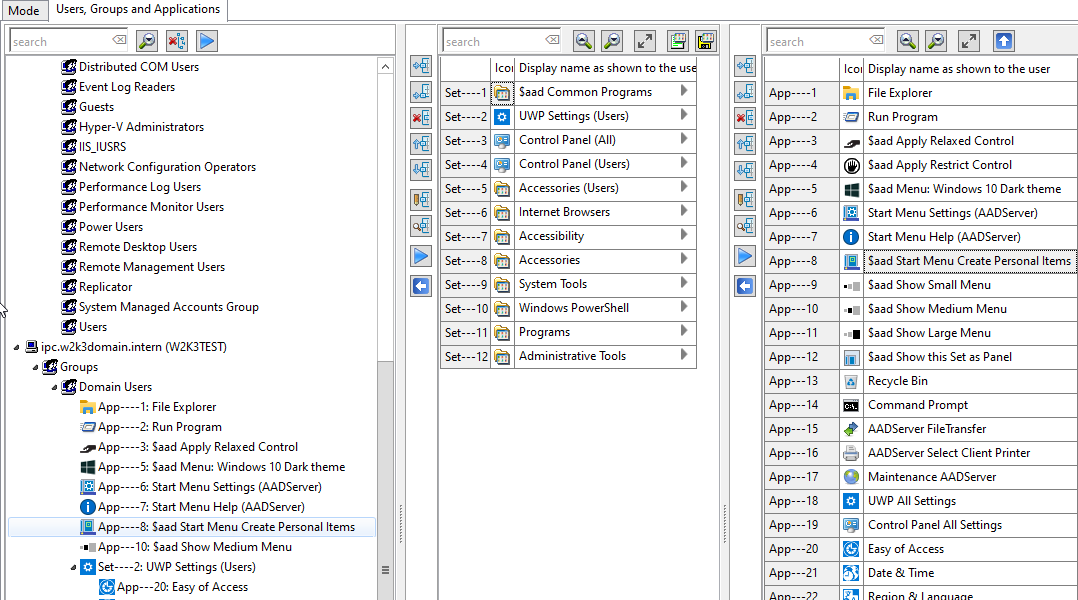Screen dimensions: 1078x600
Task: Expand the Administrative Tools set arrow
Action: pyautogui.click(x=684, y=355)
